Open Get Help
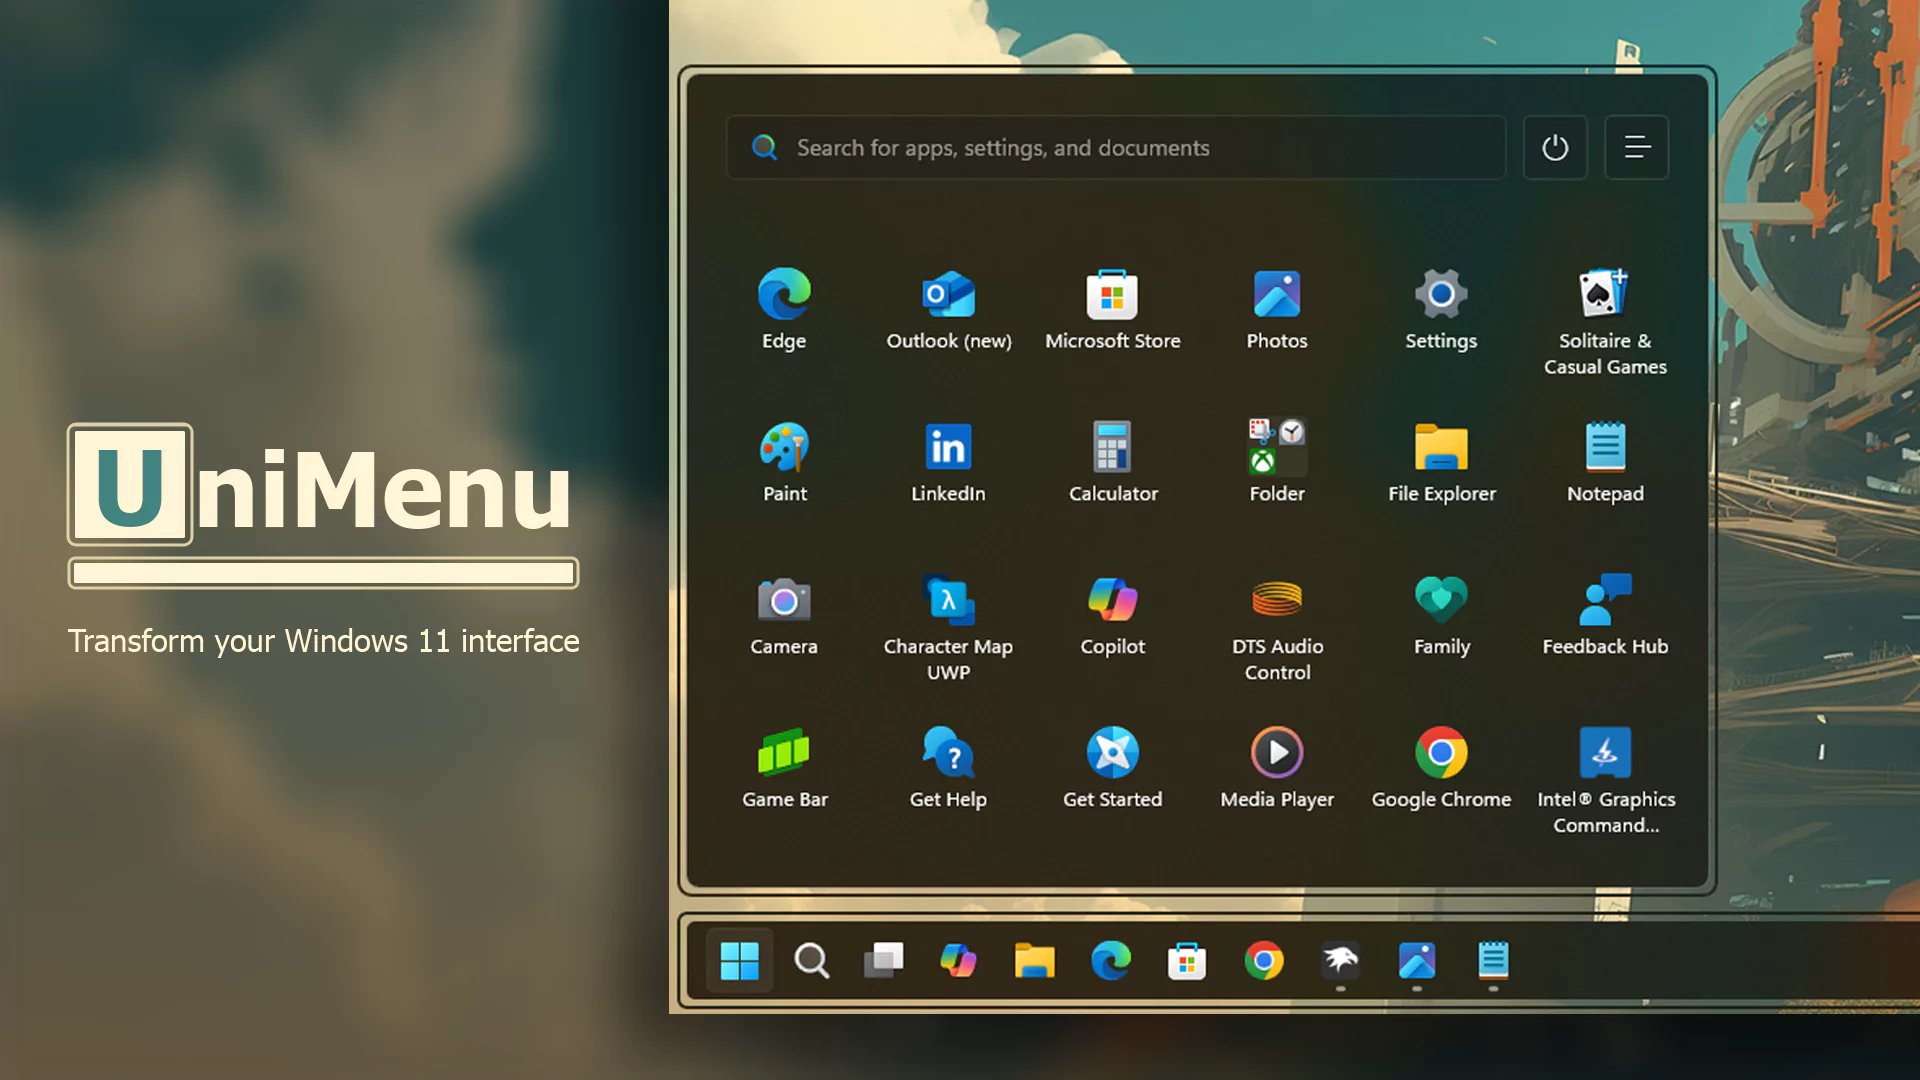 [x=948, y=768]
